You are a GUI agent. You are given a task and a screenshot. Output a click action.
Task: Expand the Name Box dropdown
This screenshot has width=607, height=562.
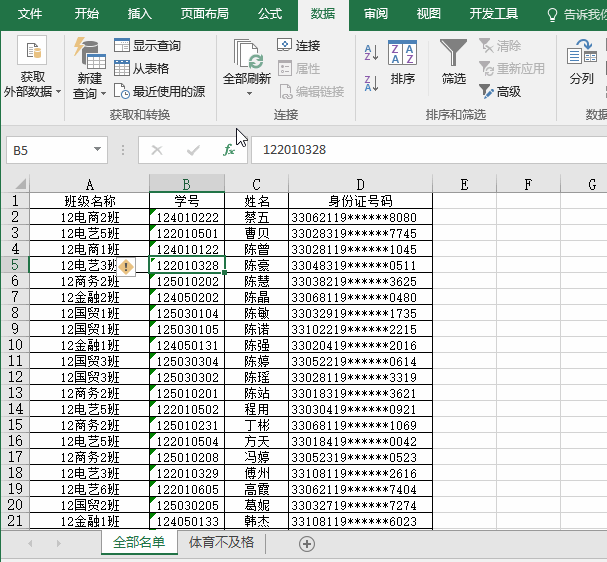[x=98, y=149]
